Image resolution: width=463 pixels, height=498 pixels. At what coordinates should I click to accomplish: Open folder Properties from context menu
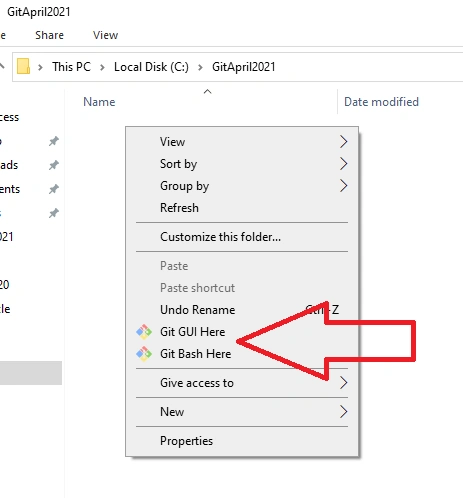[x=242, y=441]
